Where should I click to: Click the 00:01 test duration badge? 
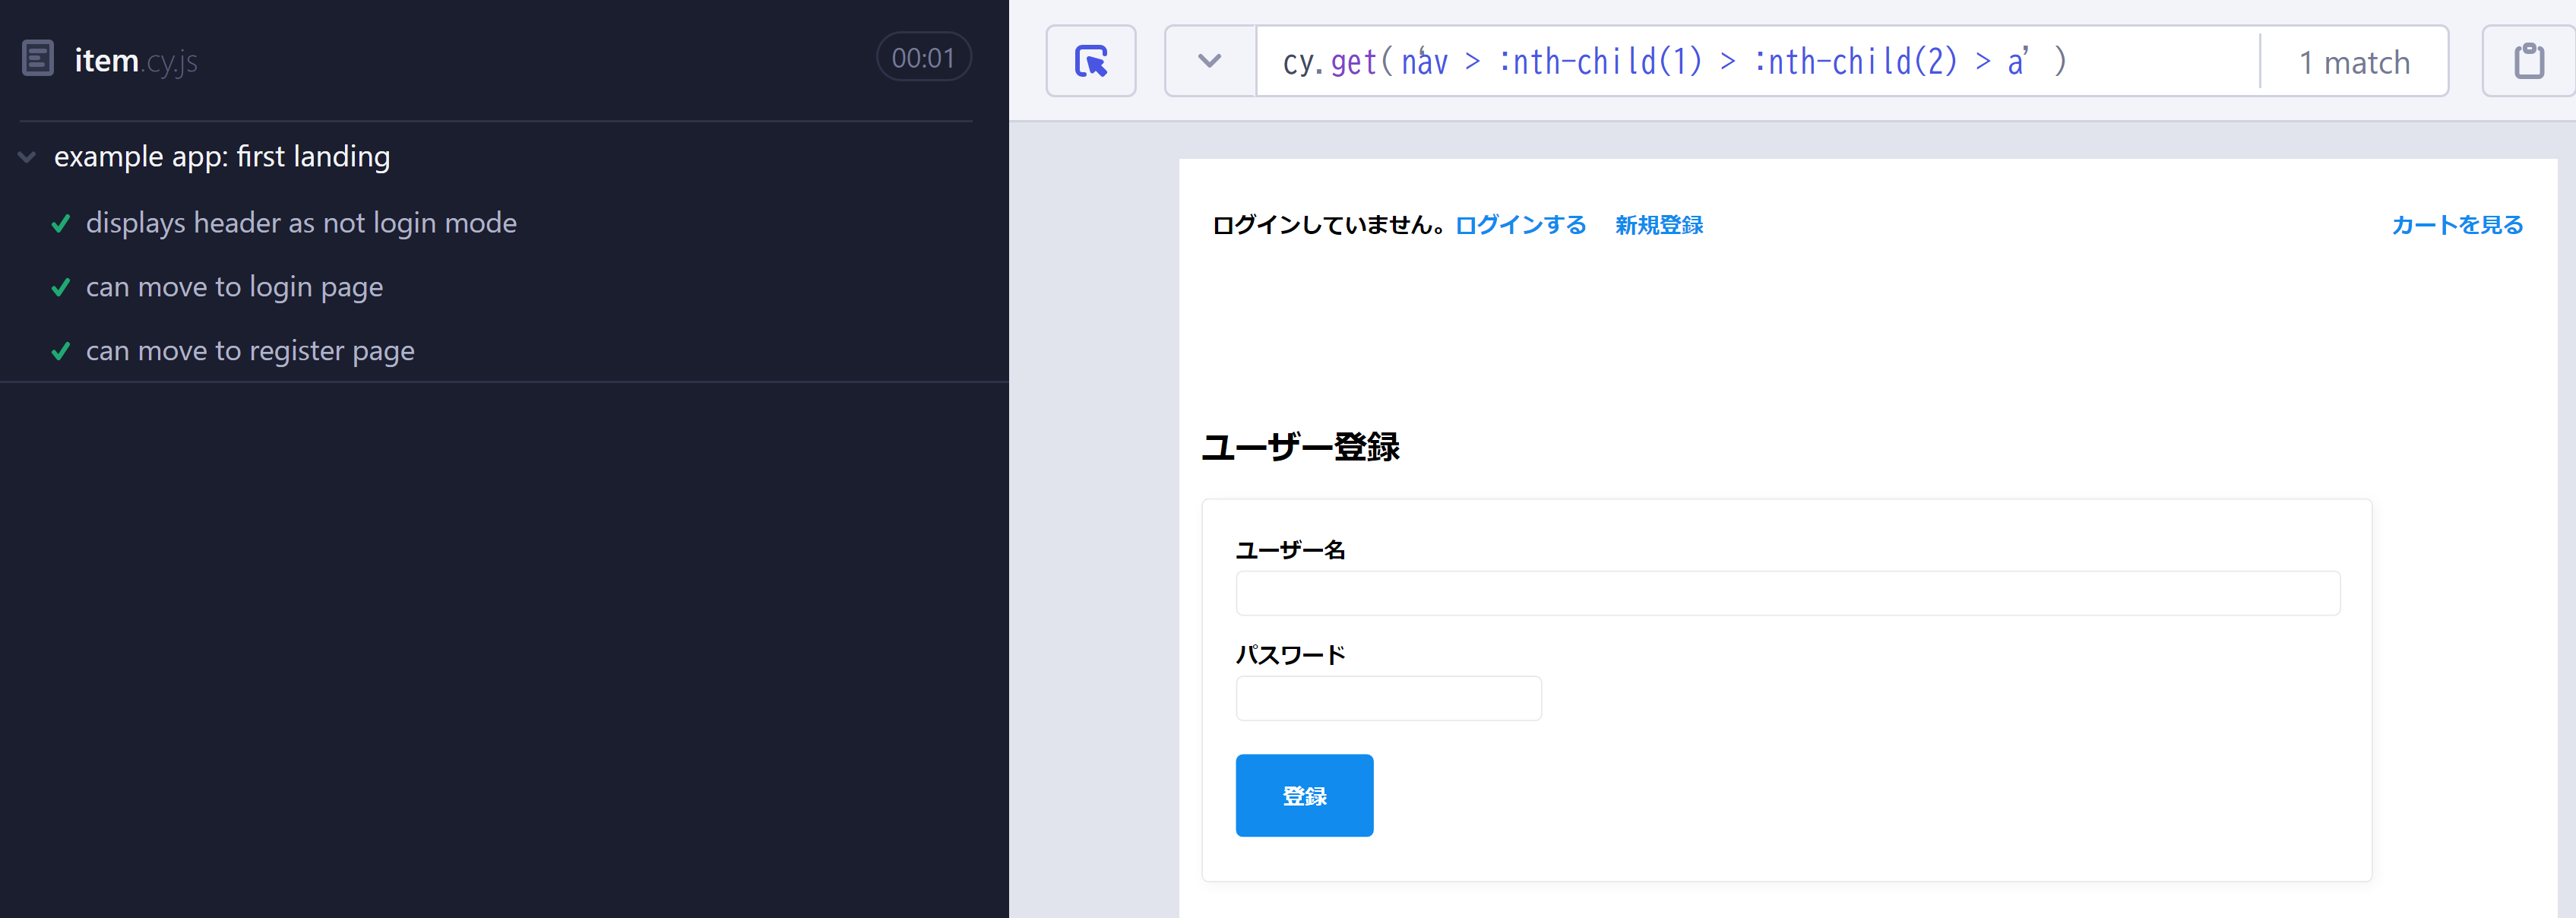click(x=923, y=58)
